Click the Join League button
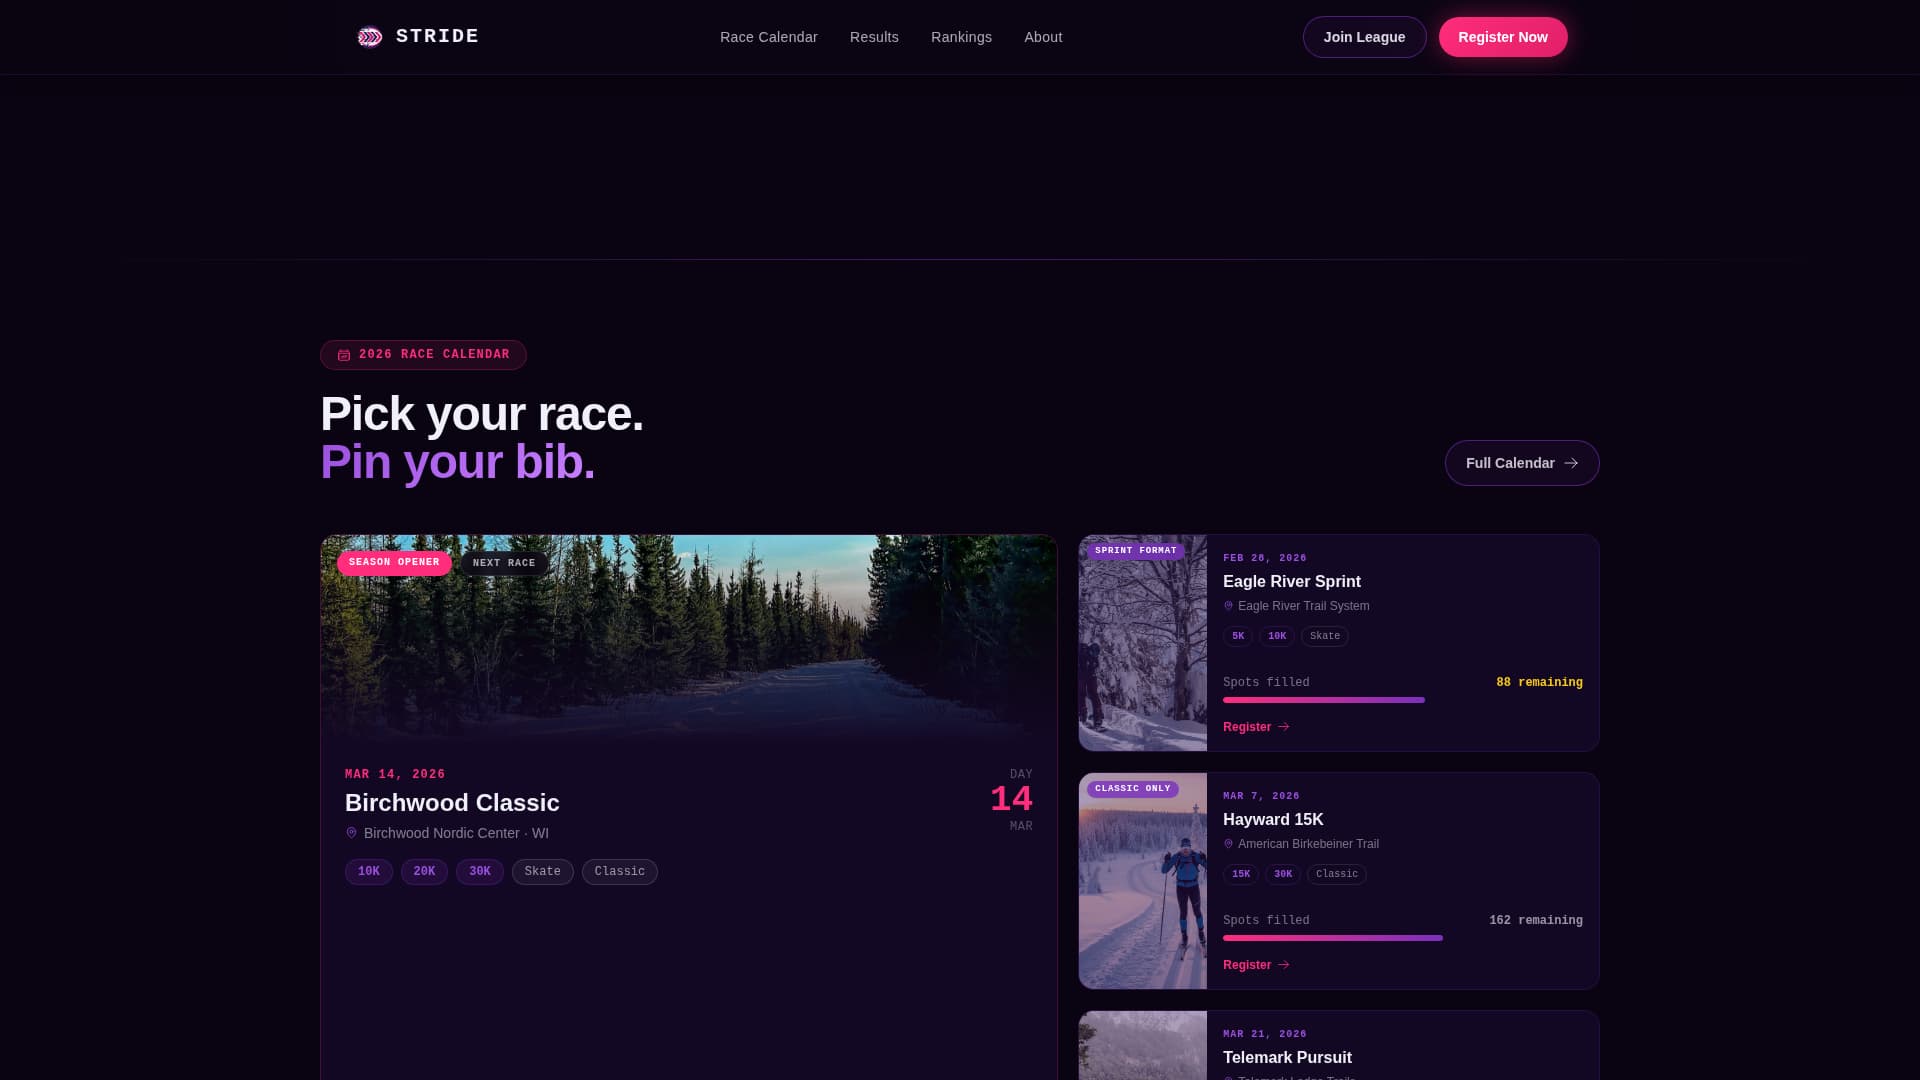Viewport: 1920px width, 1080px height. point(1364,37)
